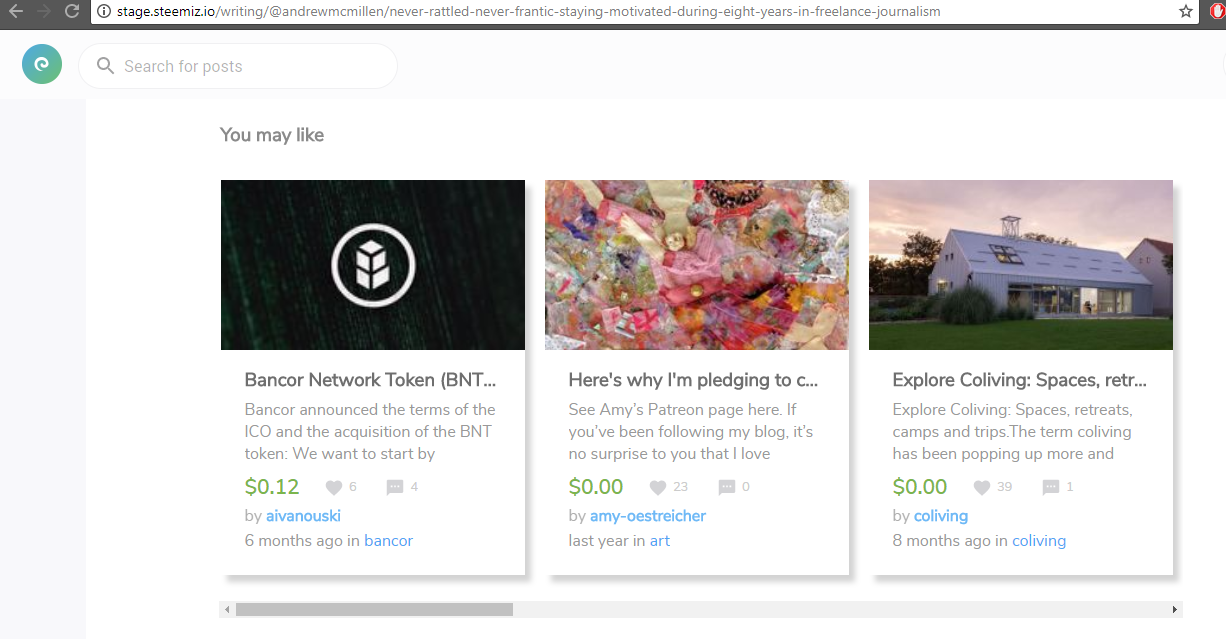Open the bancor tag link
This screenshot has width=1226, height=639.
pyautogui.click(x=388, y=541)
